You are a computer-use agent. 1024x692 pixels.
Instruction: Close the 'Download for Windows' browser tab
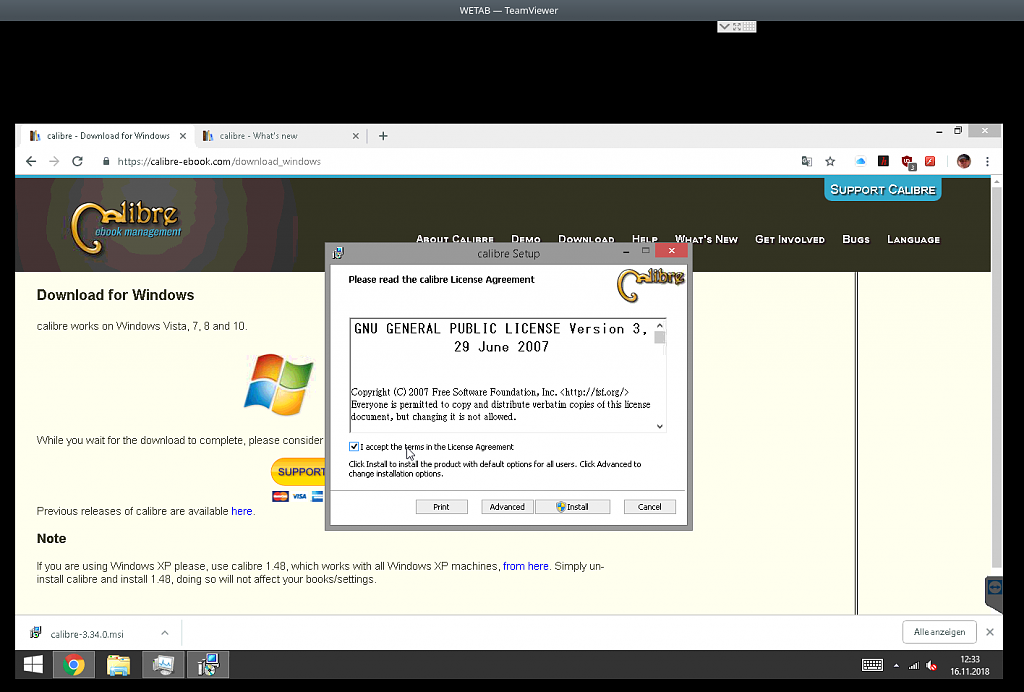coord(183,136)
